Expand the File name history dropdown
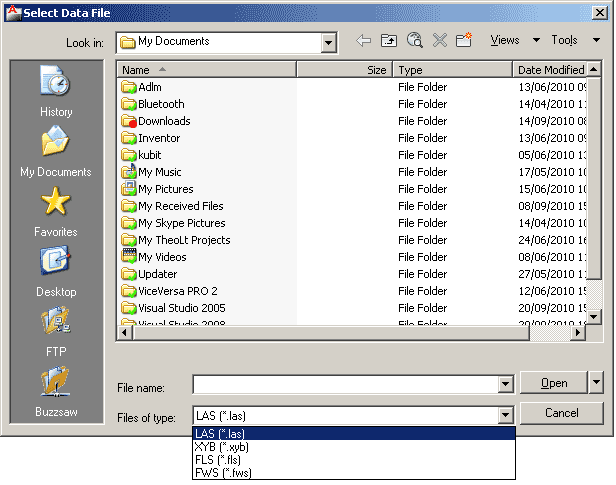Screen dimensions: 616x485 pos(506,384)
